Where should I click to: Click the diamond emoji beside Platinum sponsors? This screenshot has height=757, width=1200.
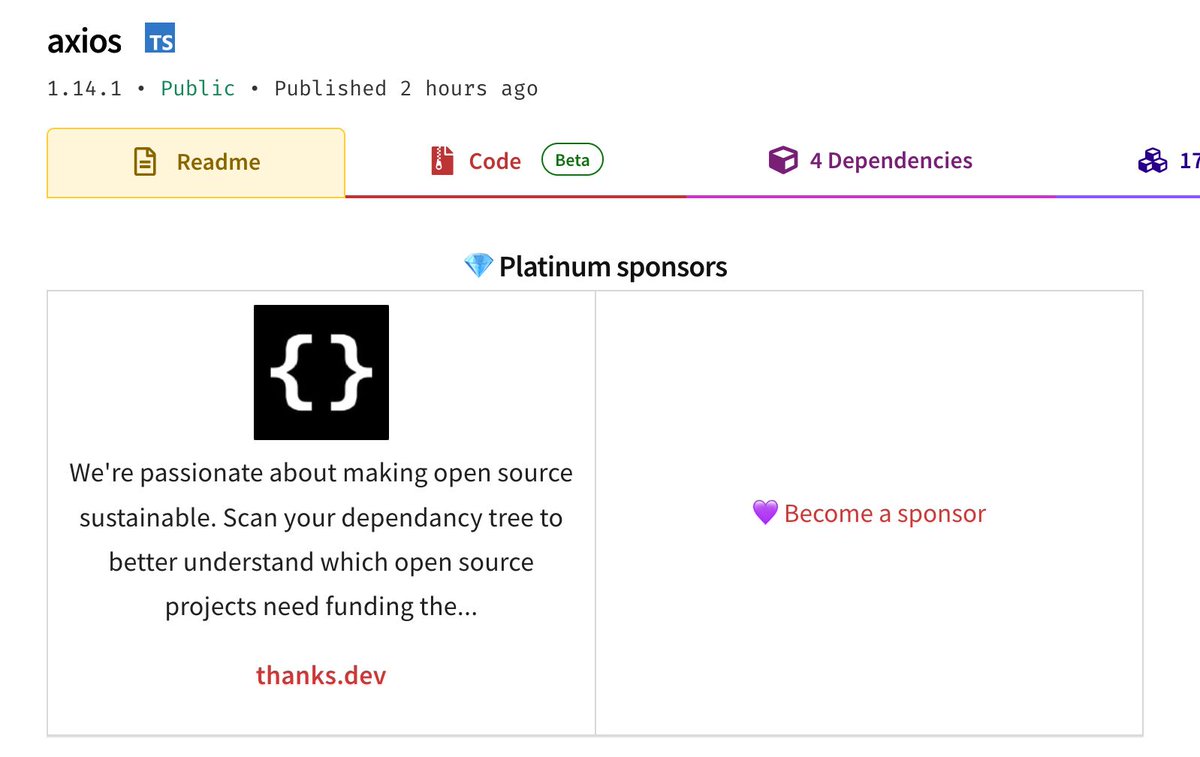tap(479, 266)
